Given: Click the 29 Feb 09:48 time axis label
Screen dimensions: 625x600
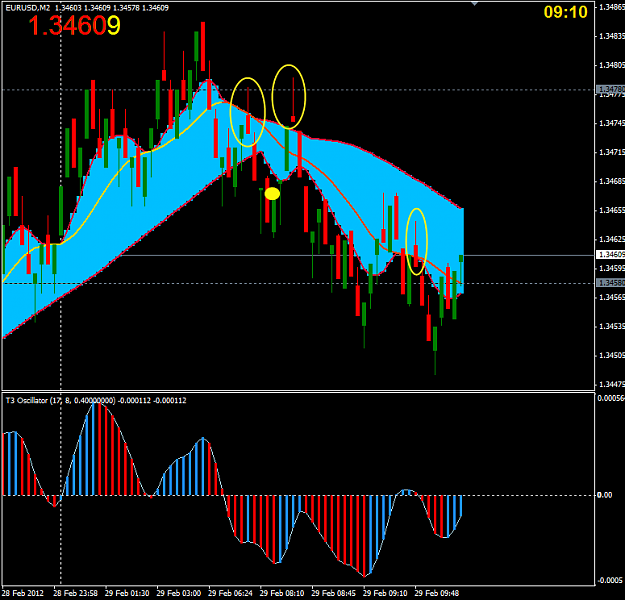Looking at the screenshot, I should tap(437, 593).
